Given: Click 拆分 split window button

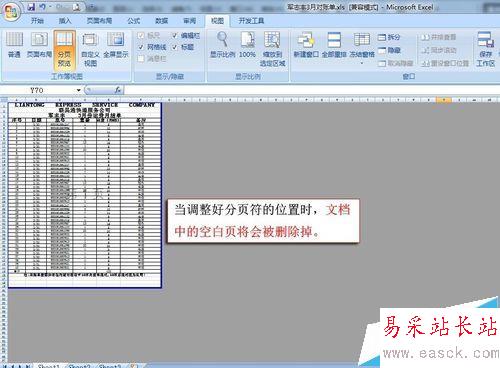Looking at the screenshot, I should point(389,37).
